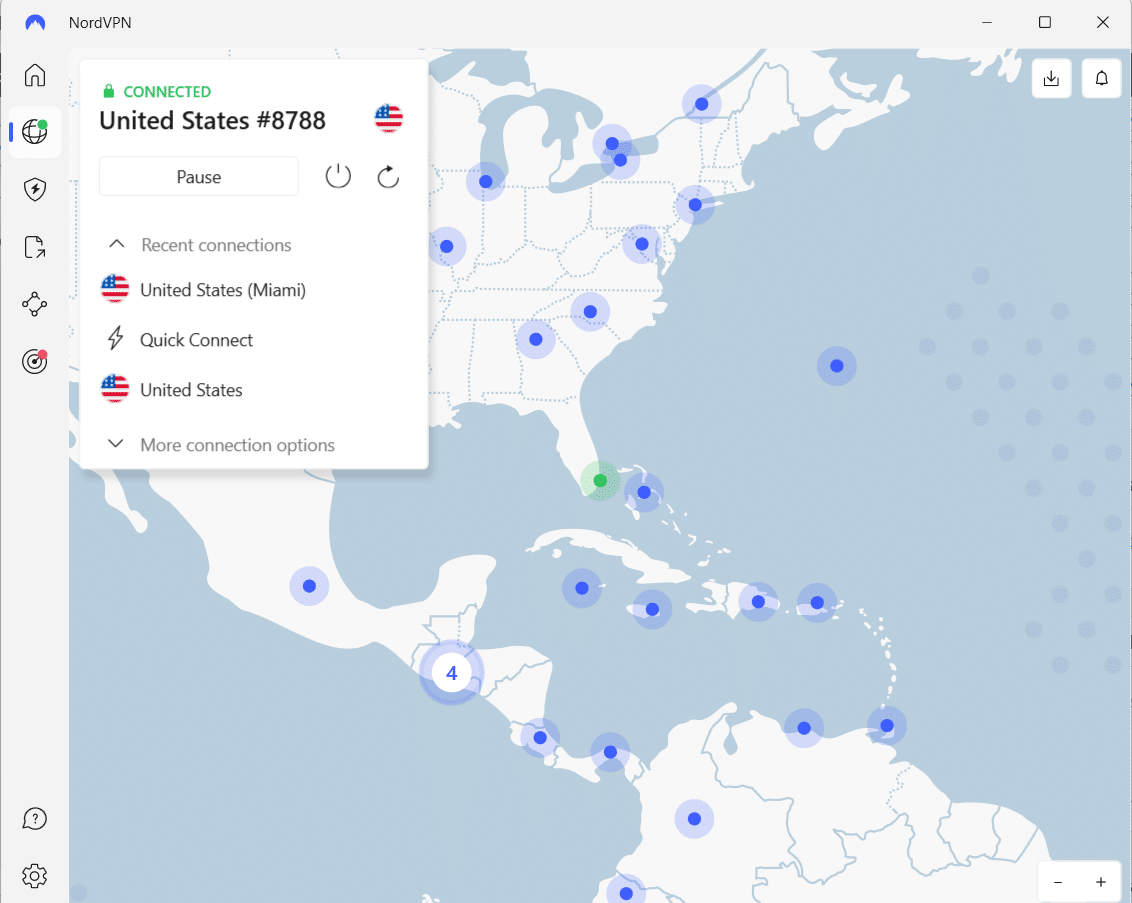The width and height of the screenshot is (1132, 903).
Task: Select the Costa Rica server dot
Action: 540,738
